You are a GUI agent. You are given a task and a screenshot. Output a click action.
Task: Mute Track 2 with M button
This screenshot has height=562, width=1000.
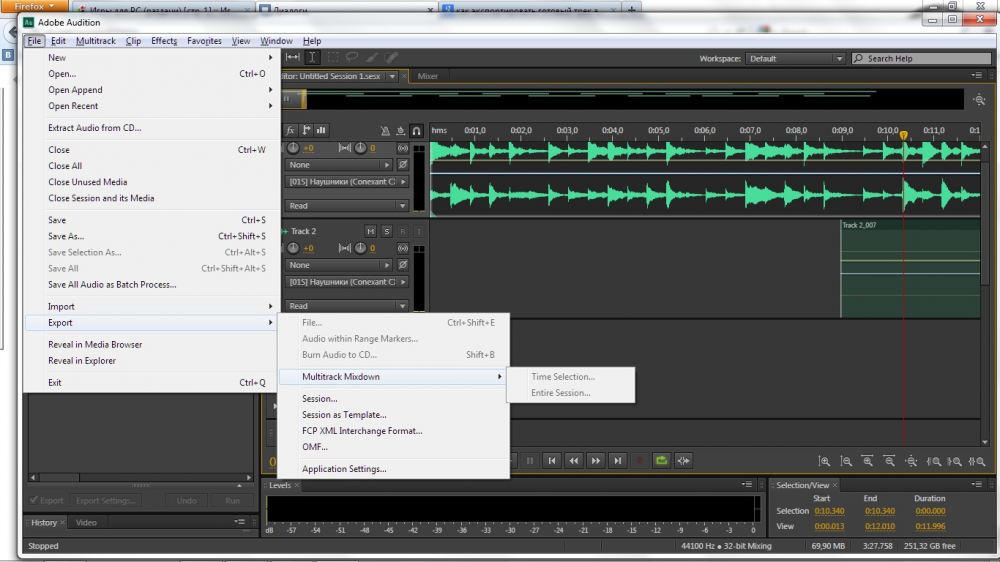(371, 231)
